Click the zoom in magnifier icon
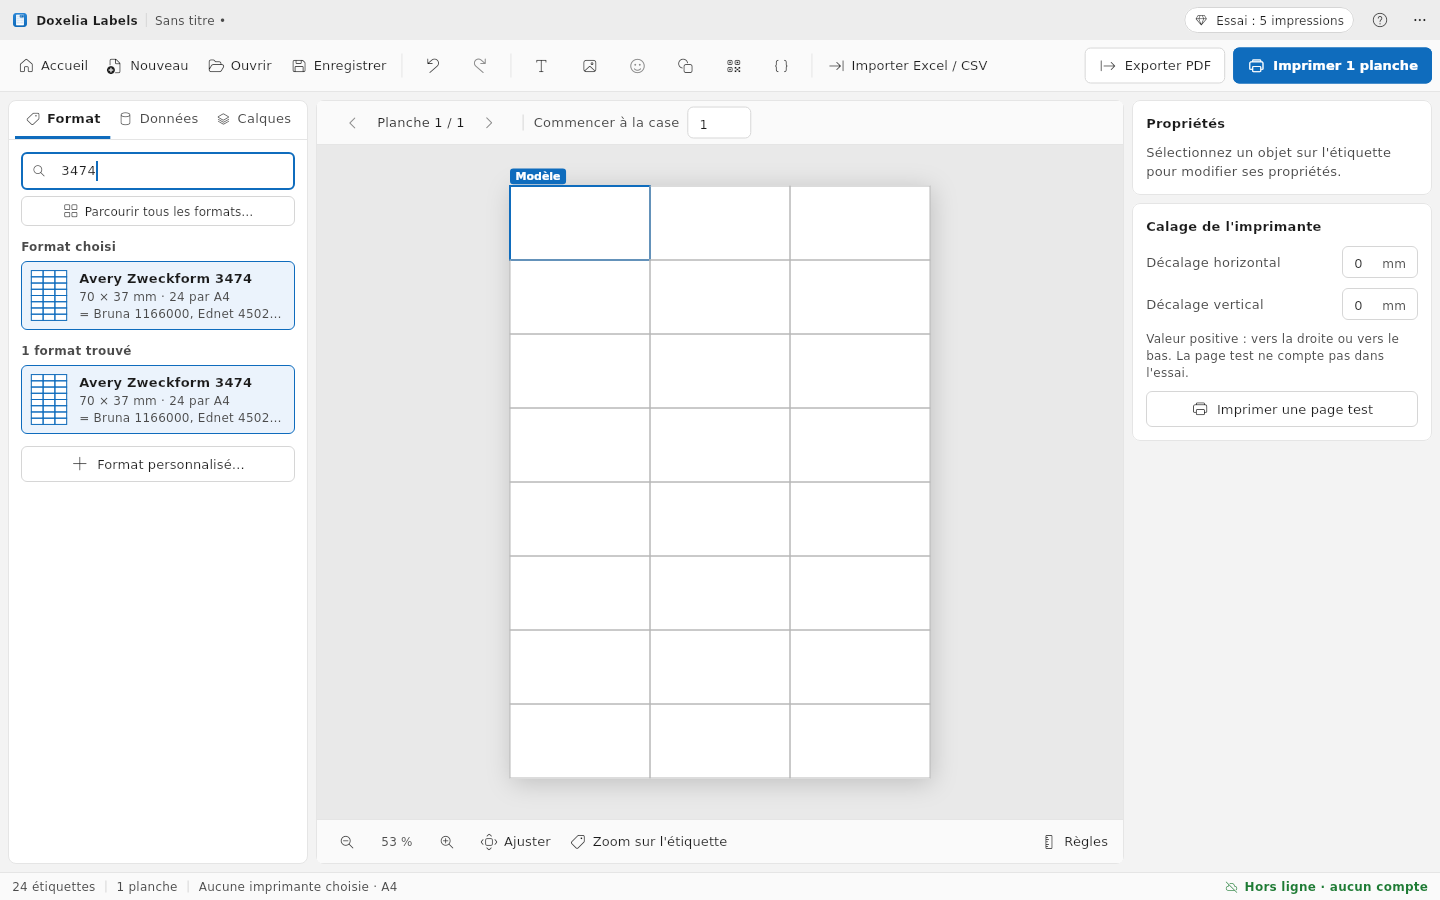1440x900 pixels. pos(447,842)
